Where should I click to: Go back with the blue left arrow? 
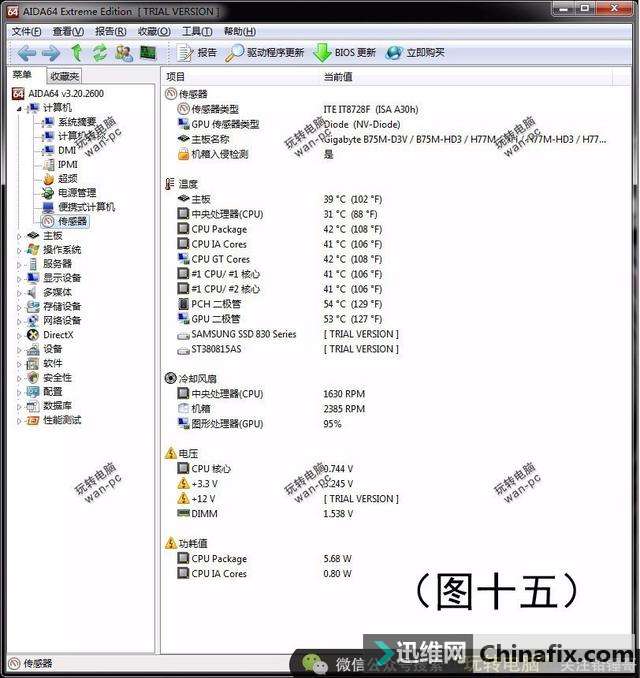click(x=26, y=53)
